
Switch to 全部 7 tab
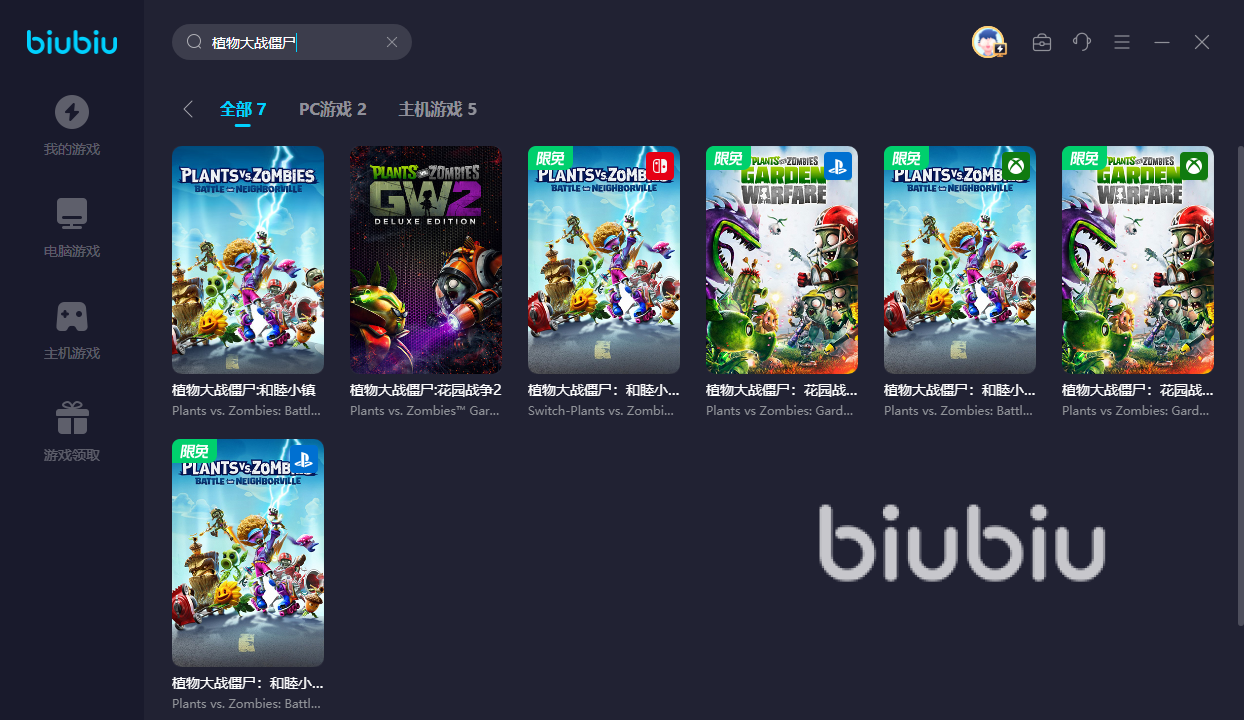243,109
